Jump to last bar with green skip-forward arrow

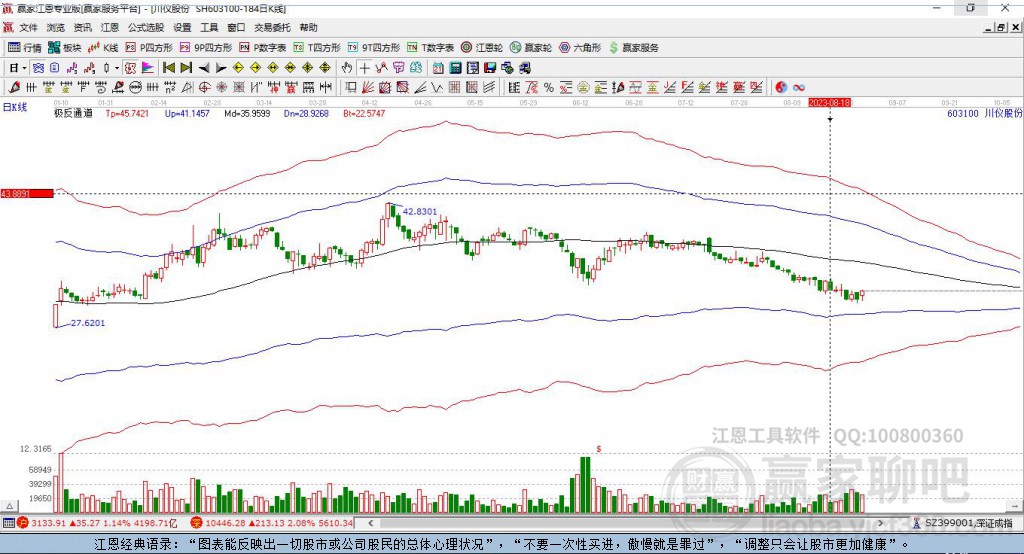[x=186, y=68]
